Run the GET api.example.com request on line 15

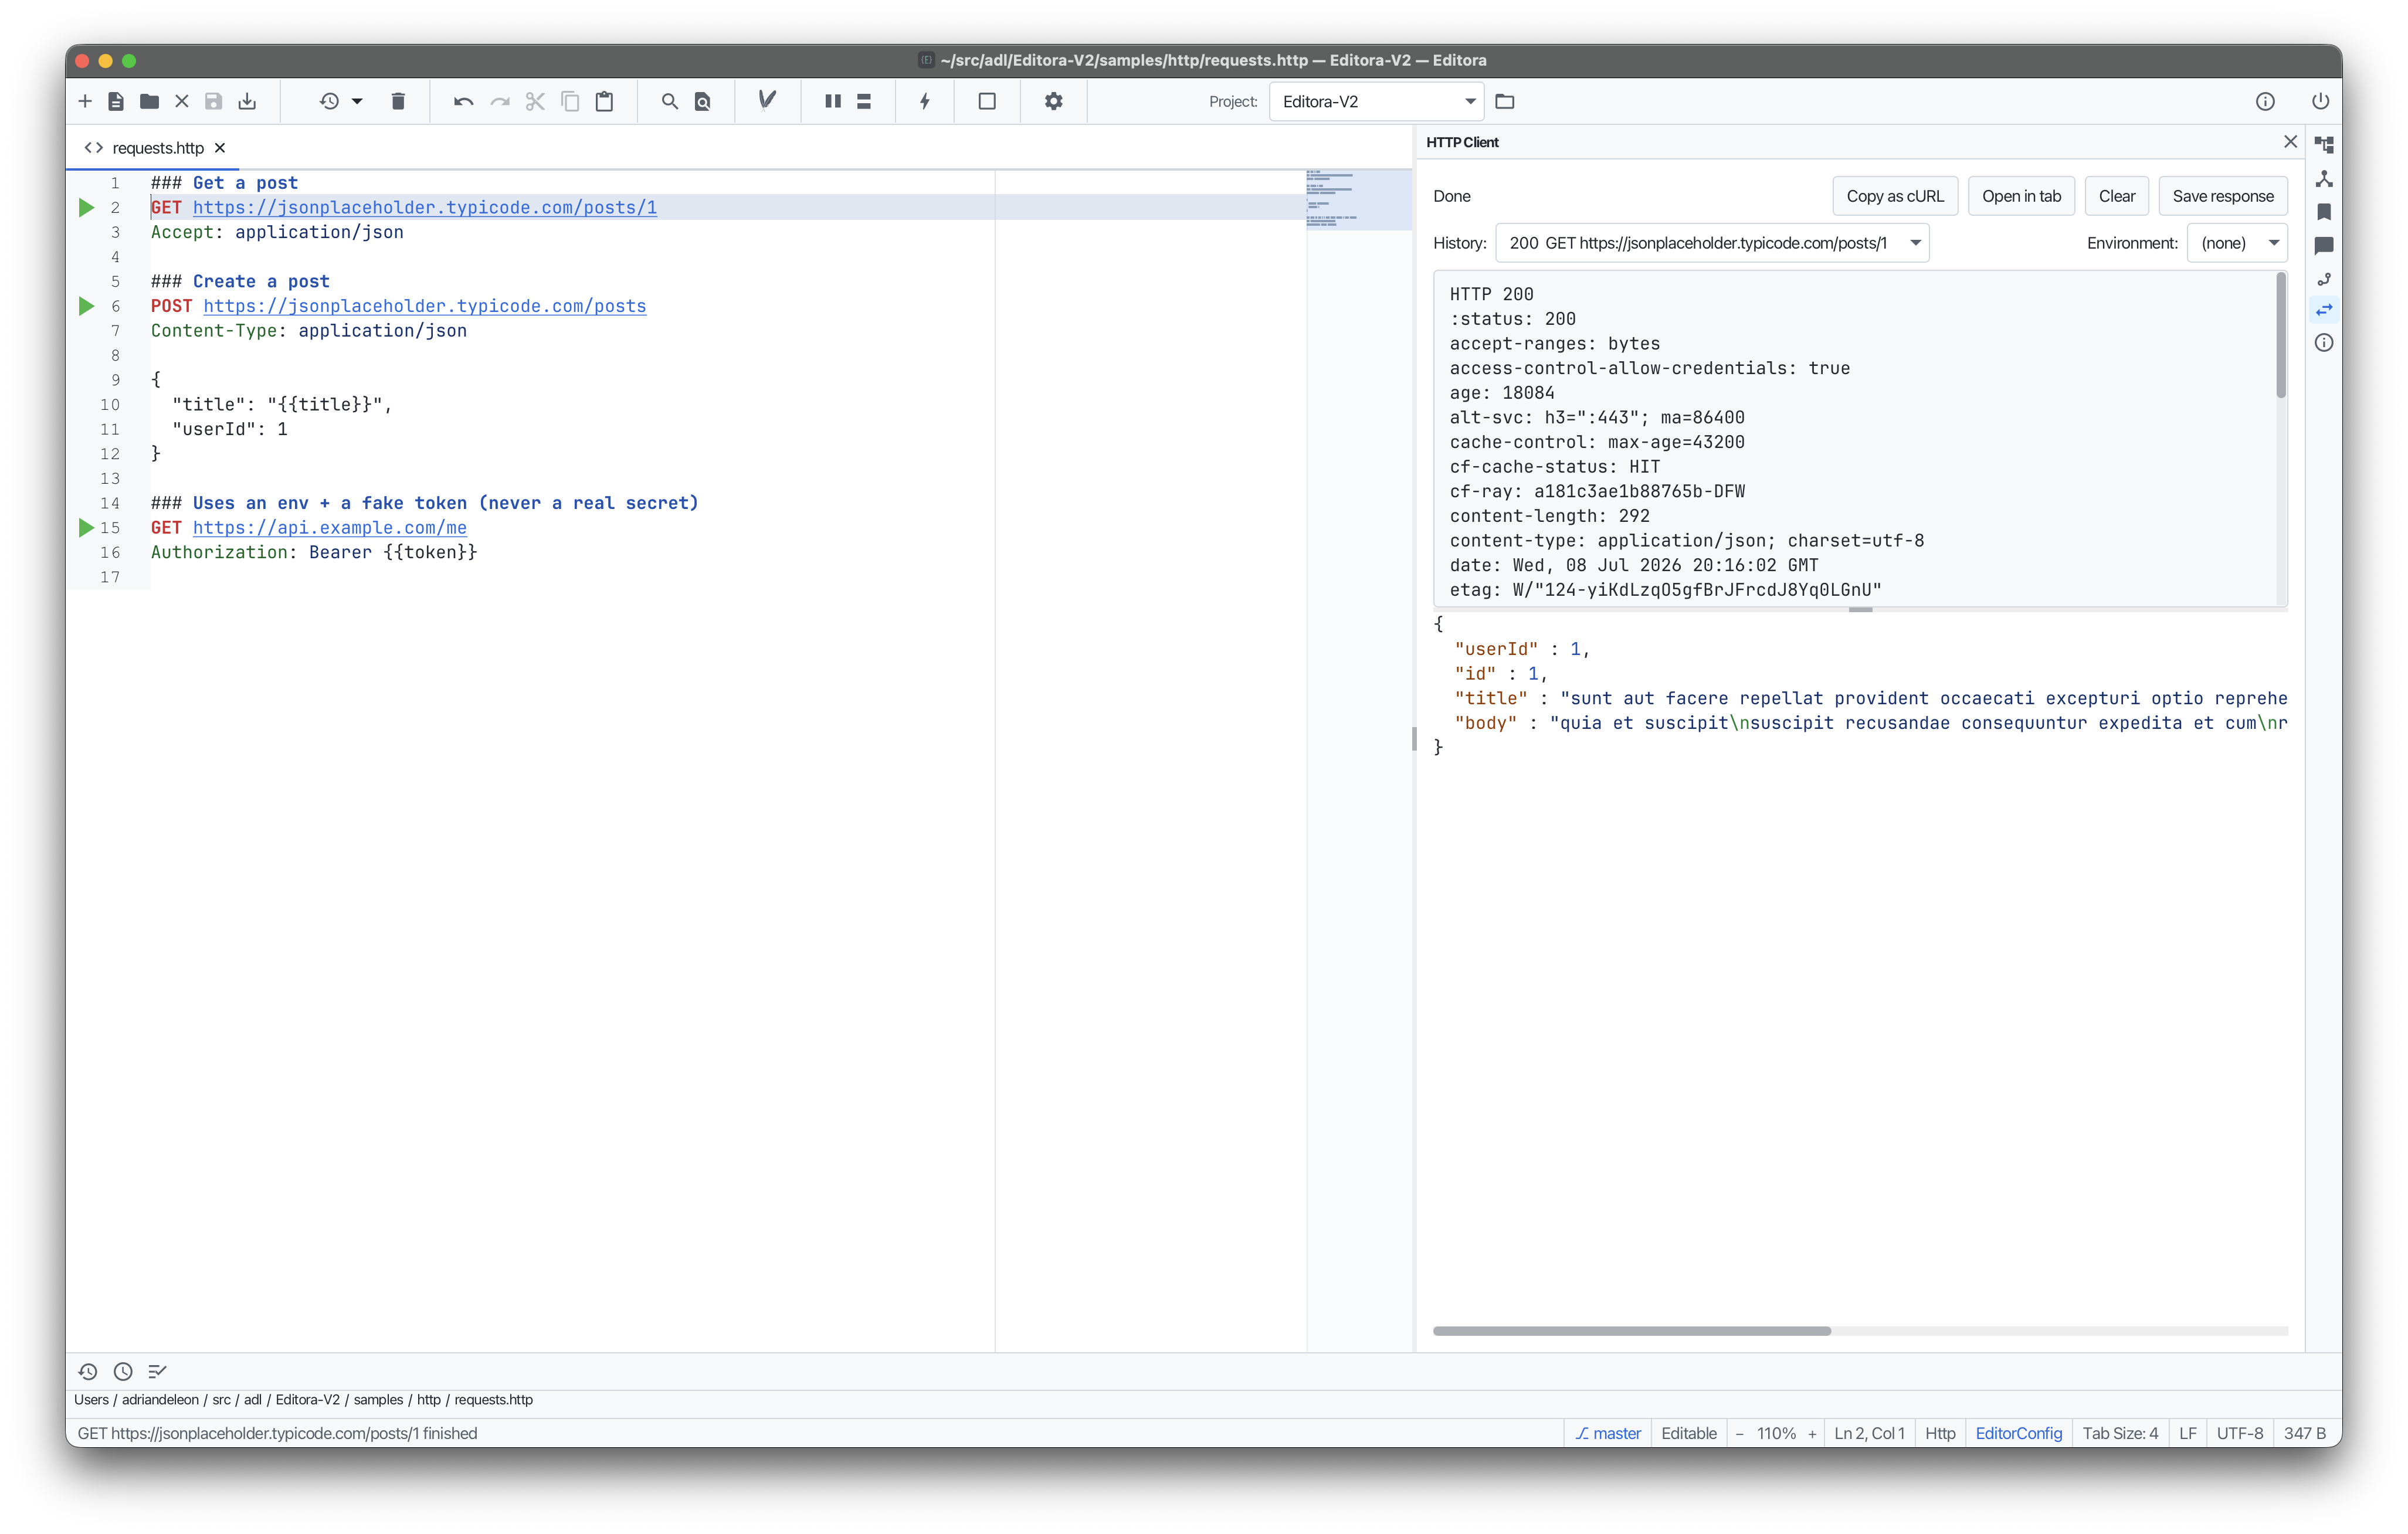[86, 528]
